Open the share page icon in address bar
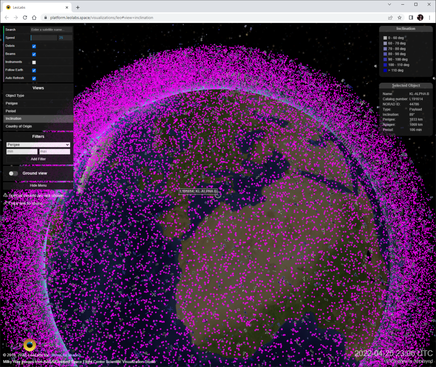The height and width of the screenshot is (367, 436). tap(390, 17)
